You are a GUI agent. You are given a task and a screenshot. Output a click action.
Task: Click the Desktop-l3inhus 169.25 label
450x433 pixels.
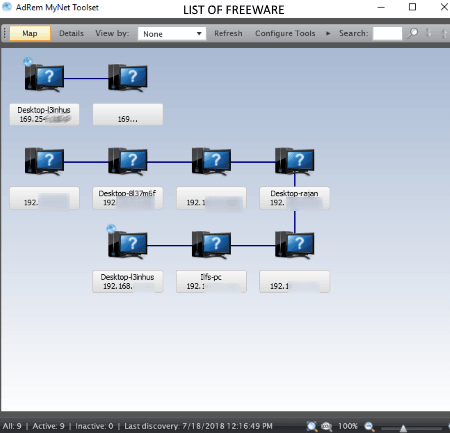44,114
